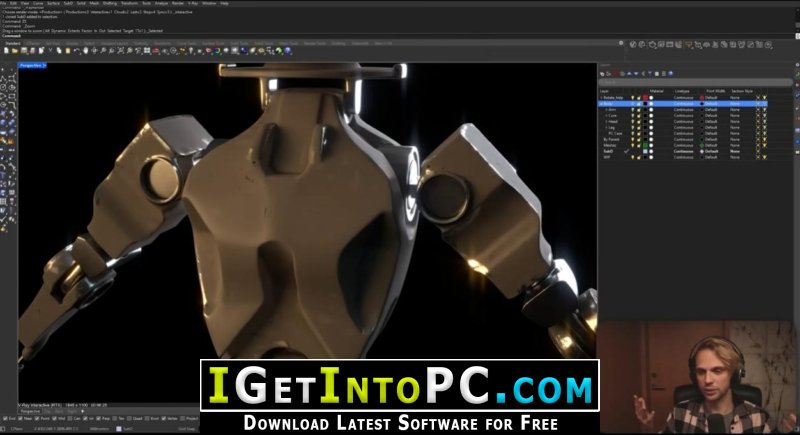Collapse the Body layer tree

click(x=601, y=104)
